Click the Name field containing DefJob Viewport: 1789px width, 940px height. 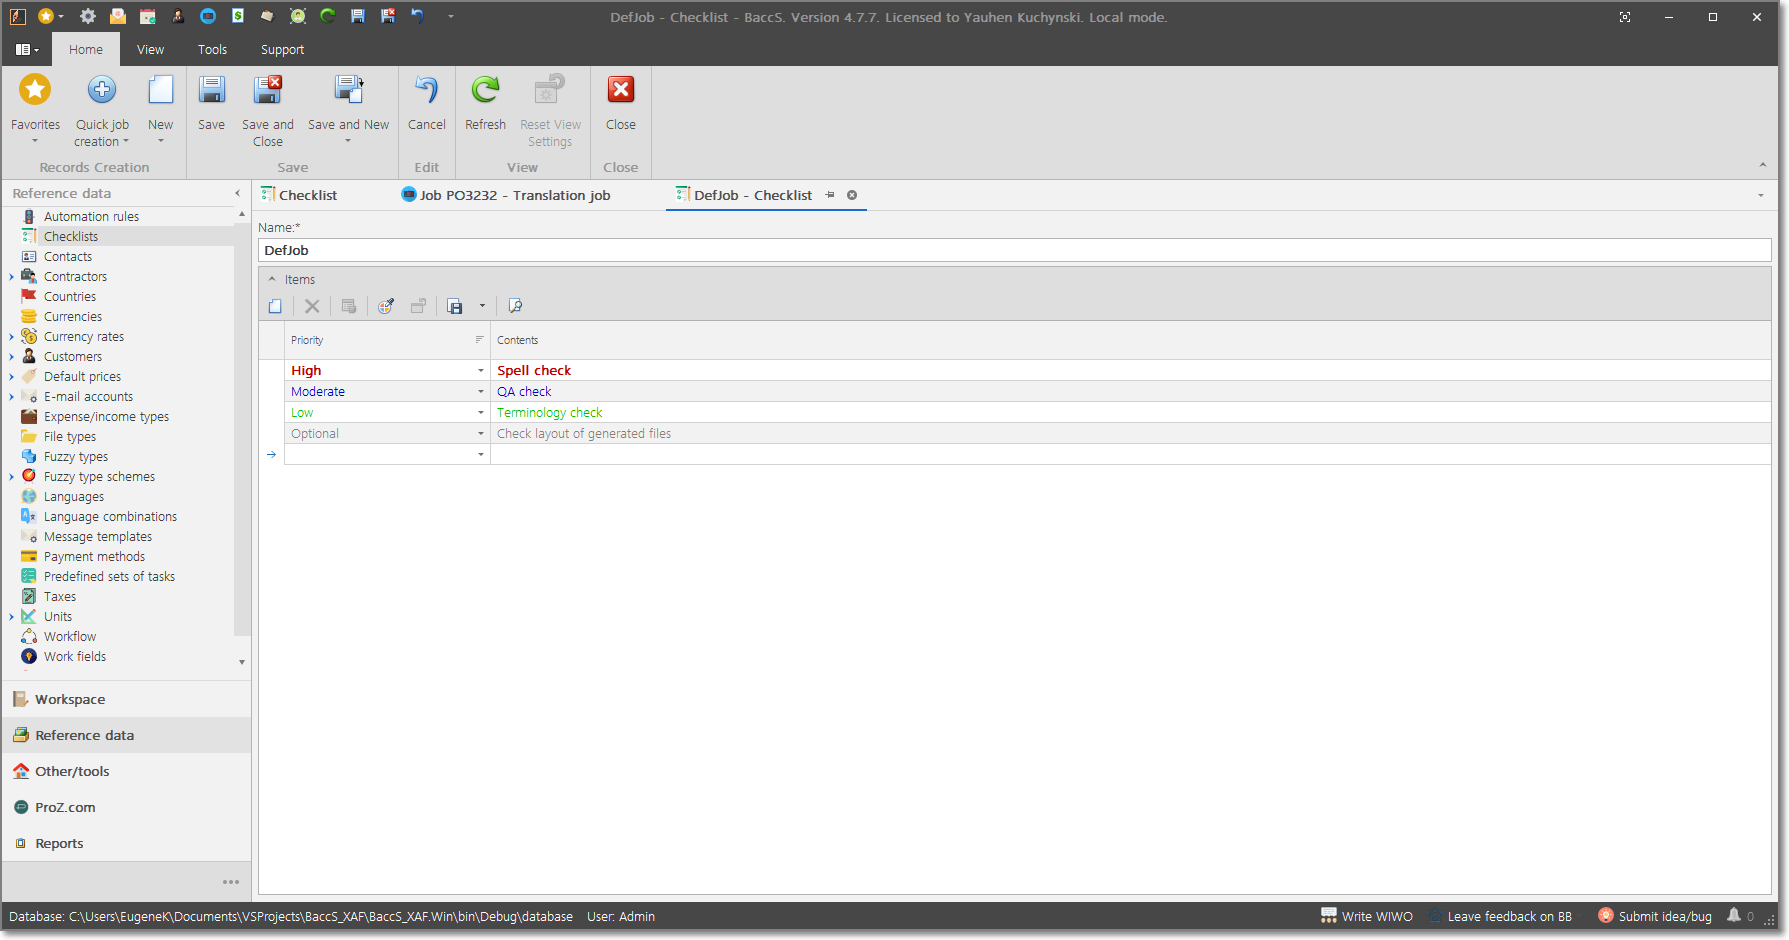coord(1014,251)
